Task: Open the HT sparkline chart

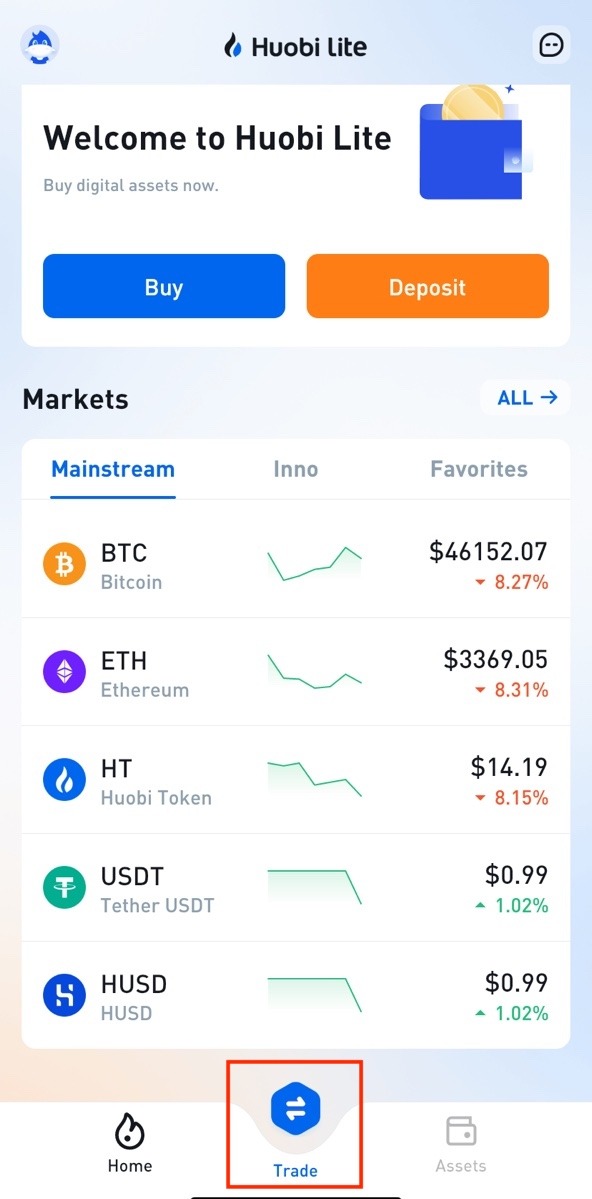Action: coord(314,779)
